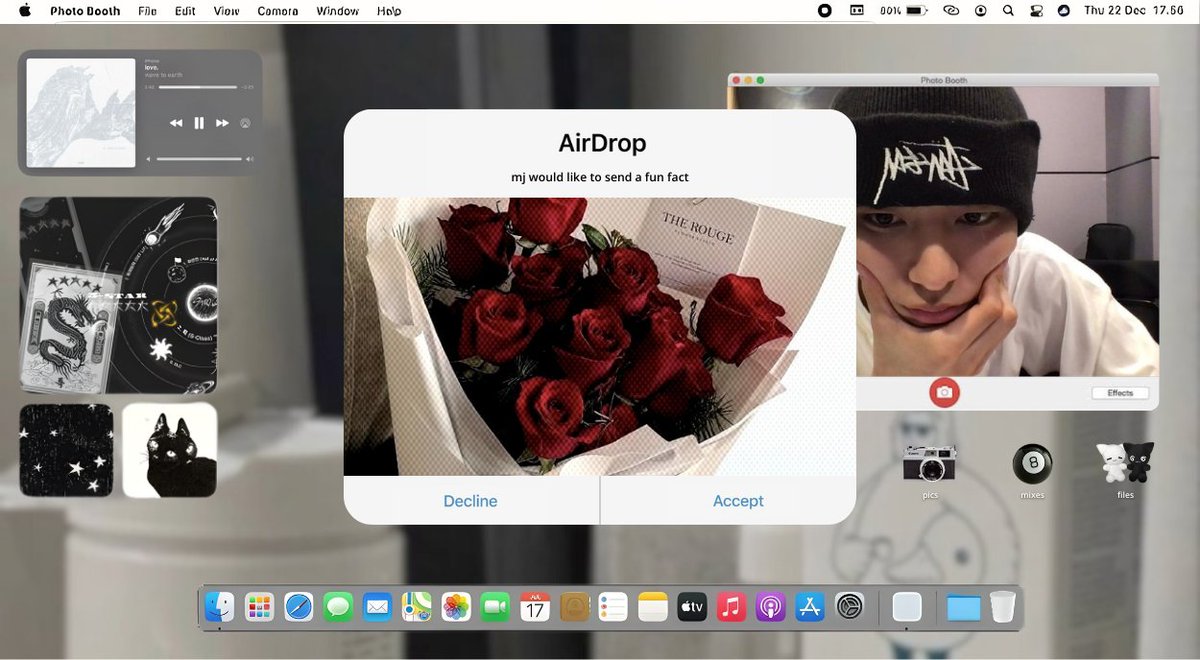The width and height of the screenshot is (1200, 660).
Task: Open the File menu
Action: click(x=147, y=11)
